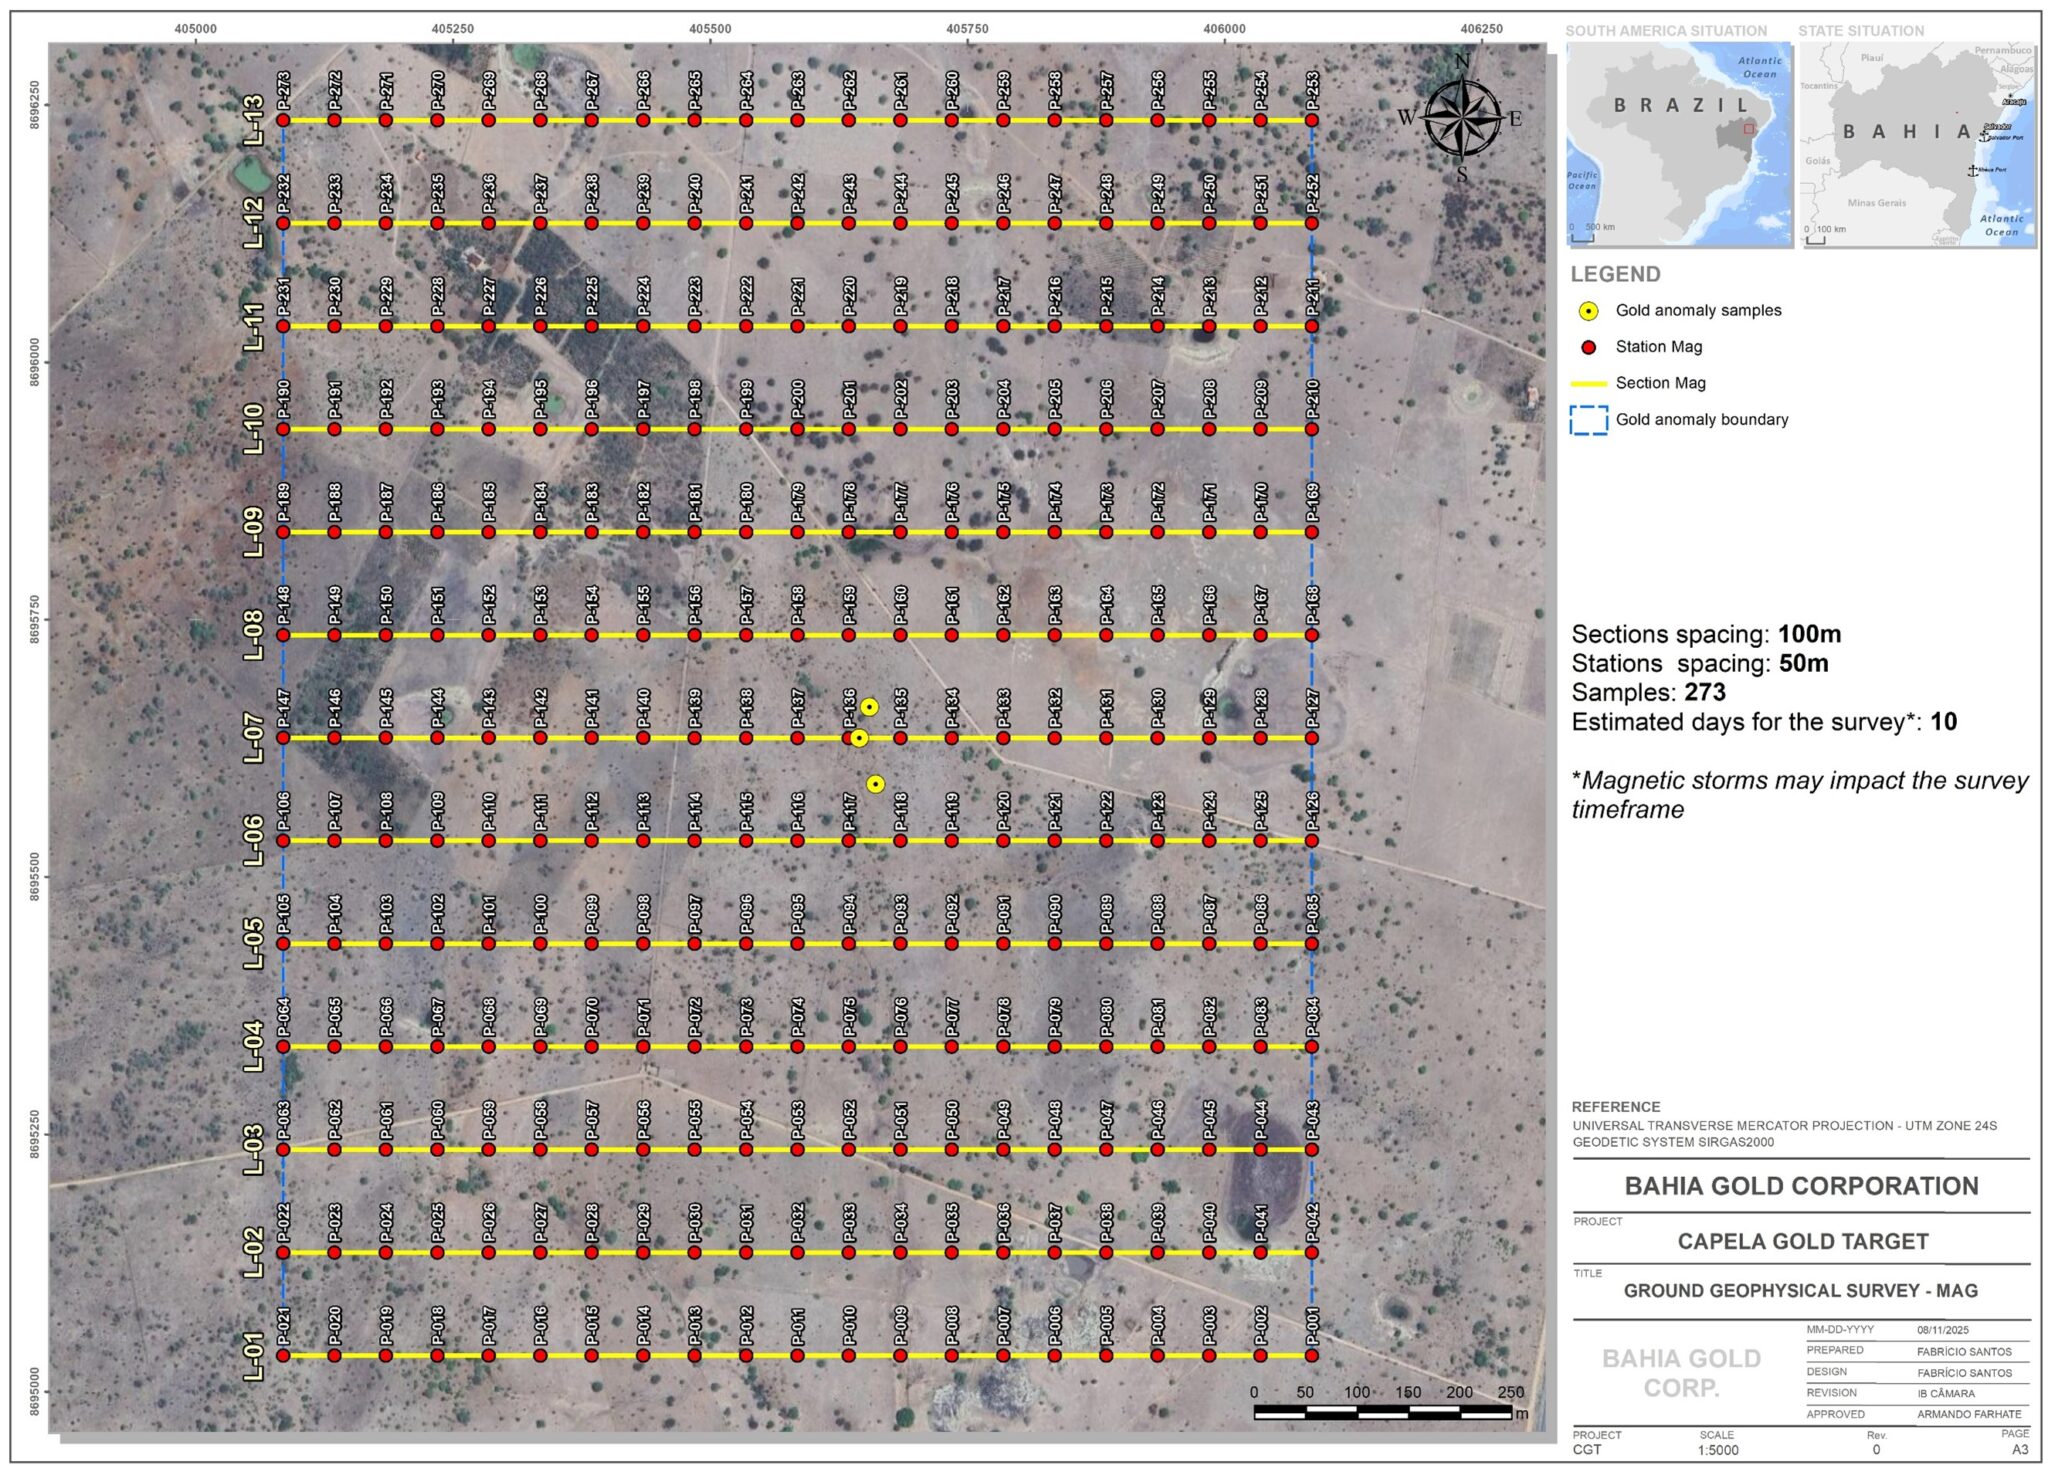Viewport: 2048px width, 1468px height.
Task: Click the gold anomaly sample above station P-136
Action: [869, 707]
